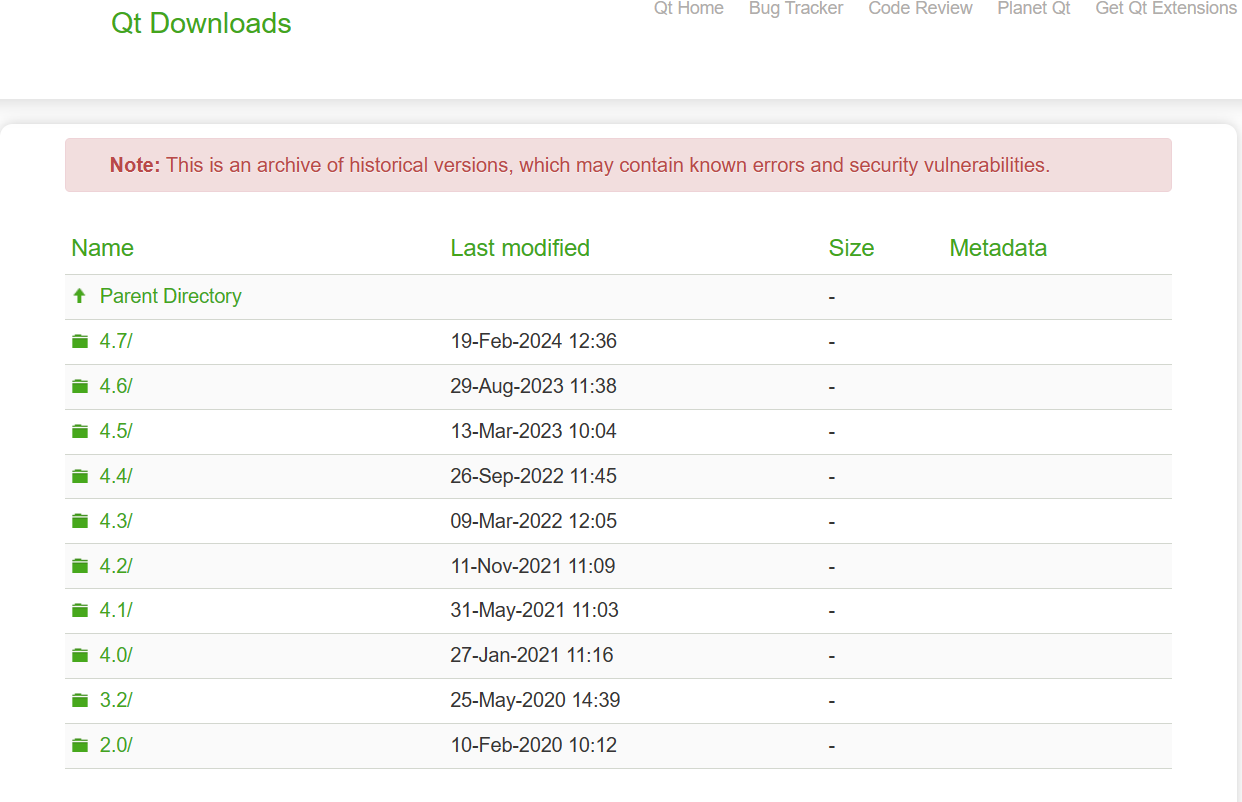Open the Qt Home navigation link

(689, 8)
